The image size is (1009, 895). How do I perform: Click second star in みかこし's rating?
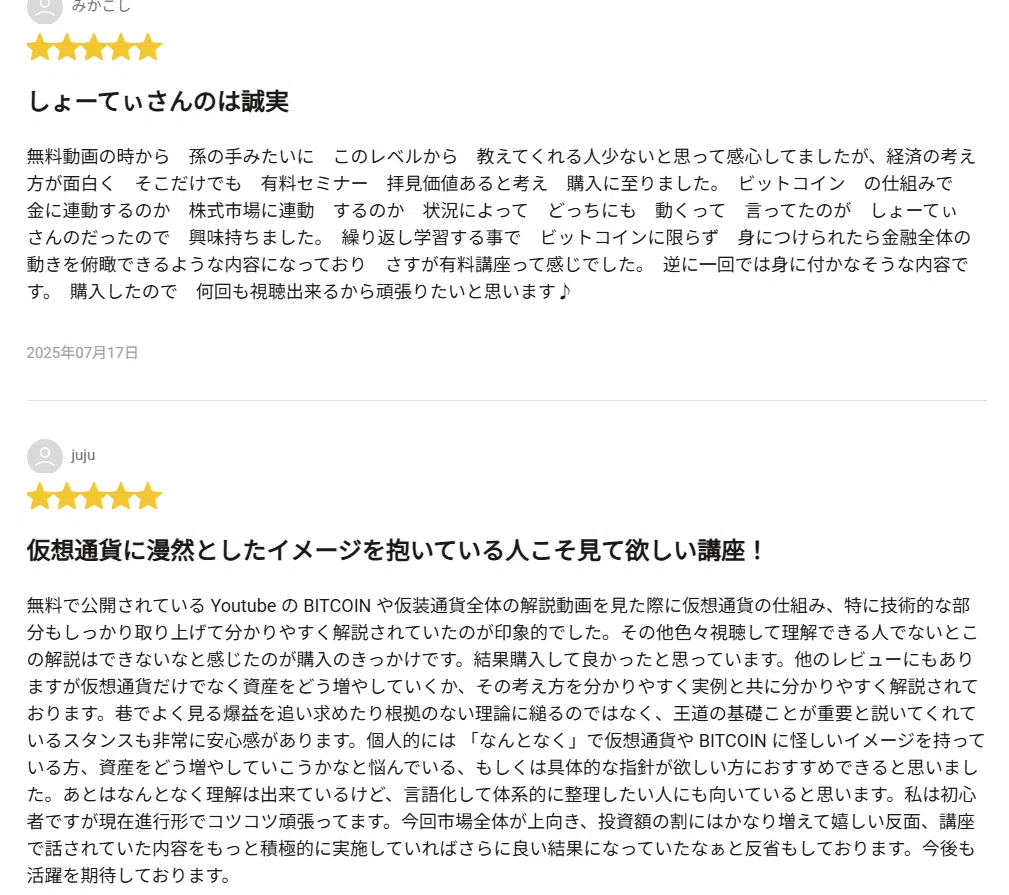(x=67, y=47)
